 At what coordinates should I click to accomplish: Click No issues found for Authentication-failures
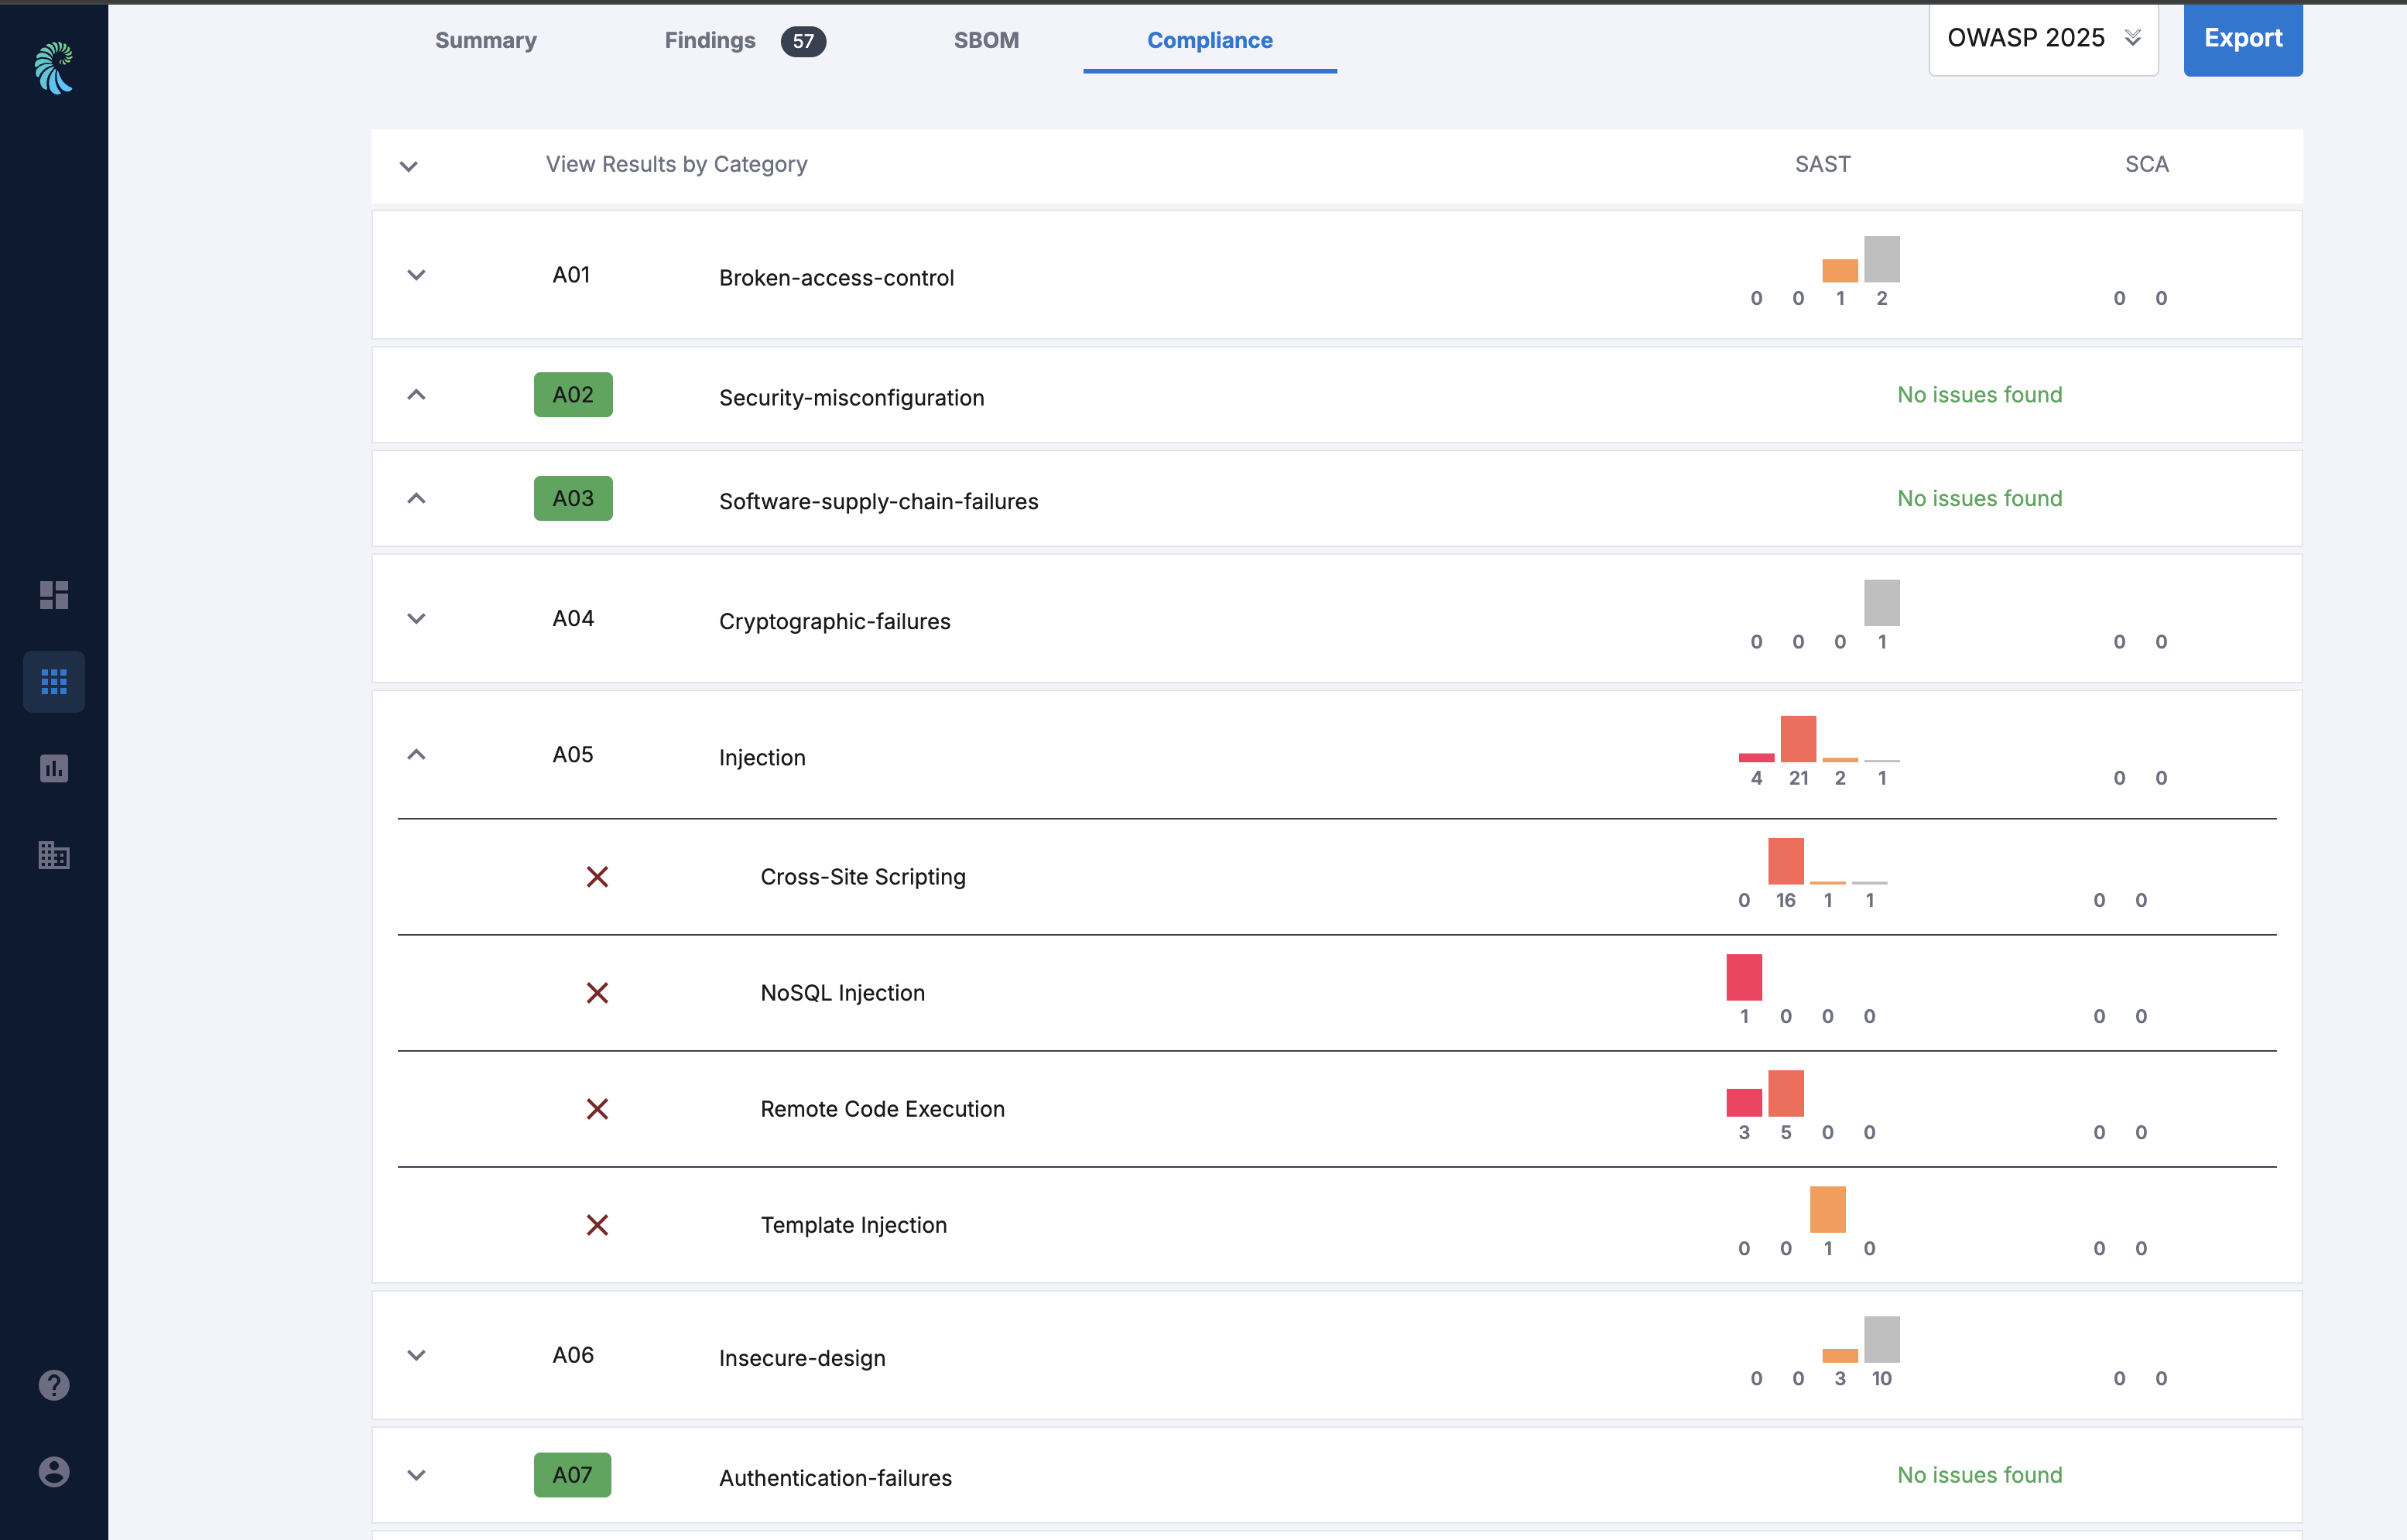click(1979, 1475)
